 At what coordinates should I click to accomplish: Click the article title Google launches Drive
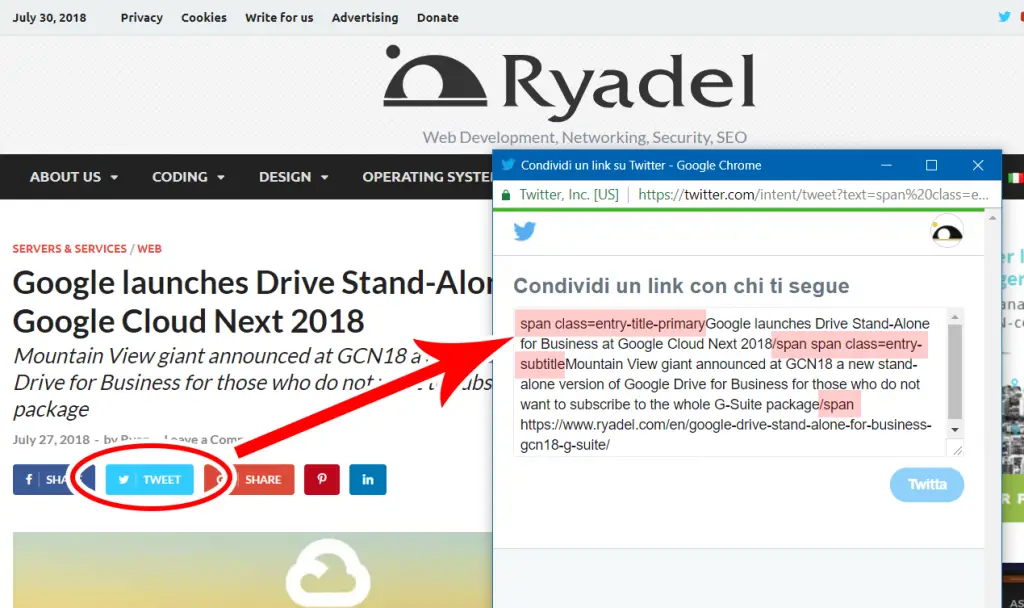253,302
